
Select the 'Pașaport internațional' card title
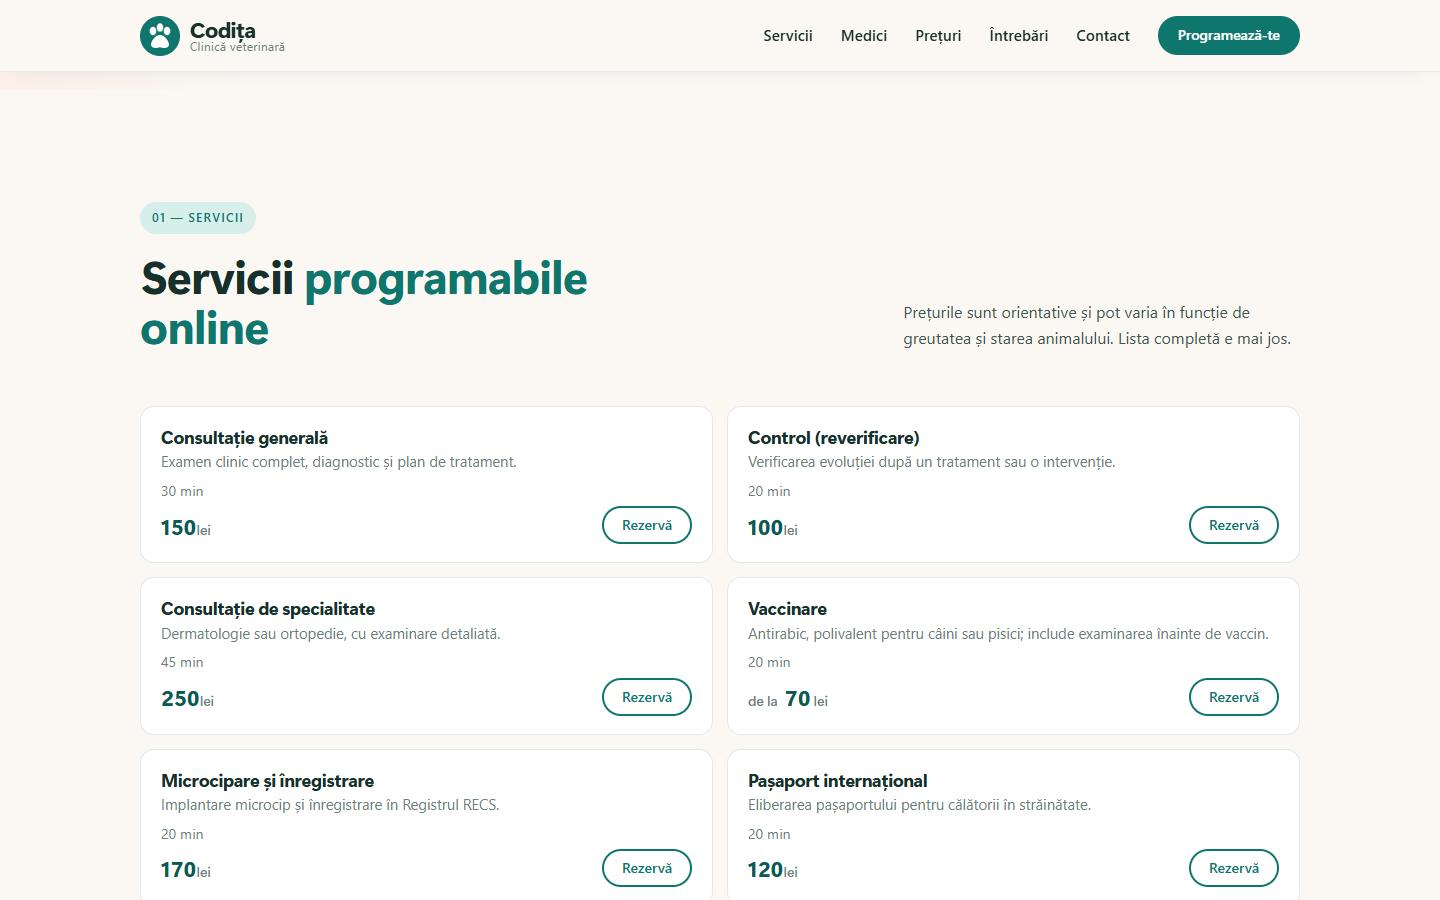[x=837, y=781]
